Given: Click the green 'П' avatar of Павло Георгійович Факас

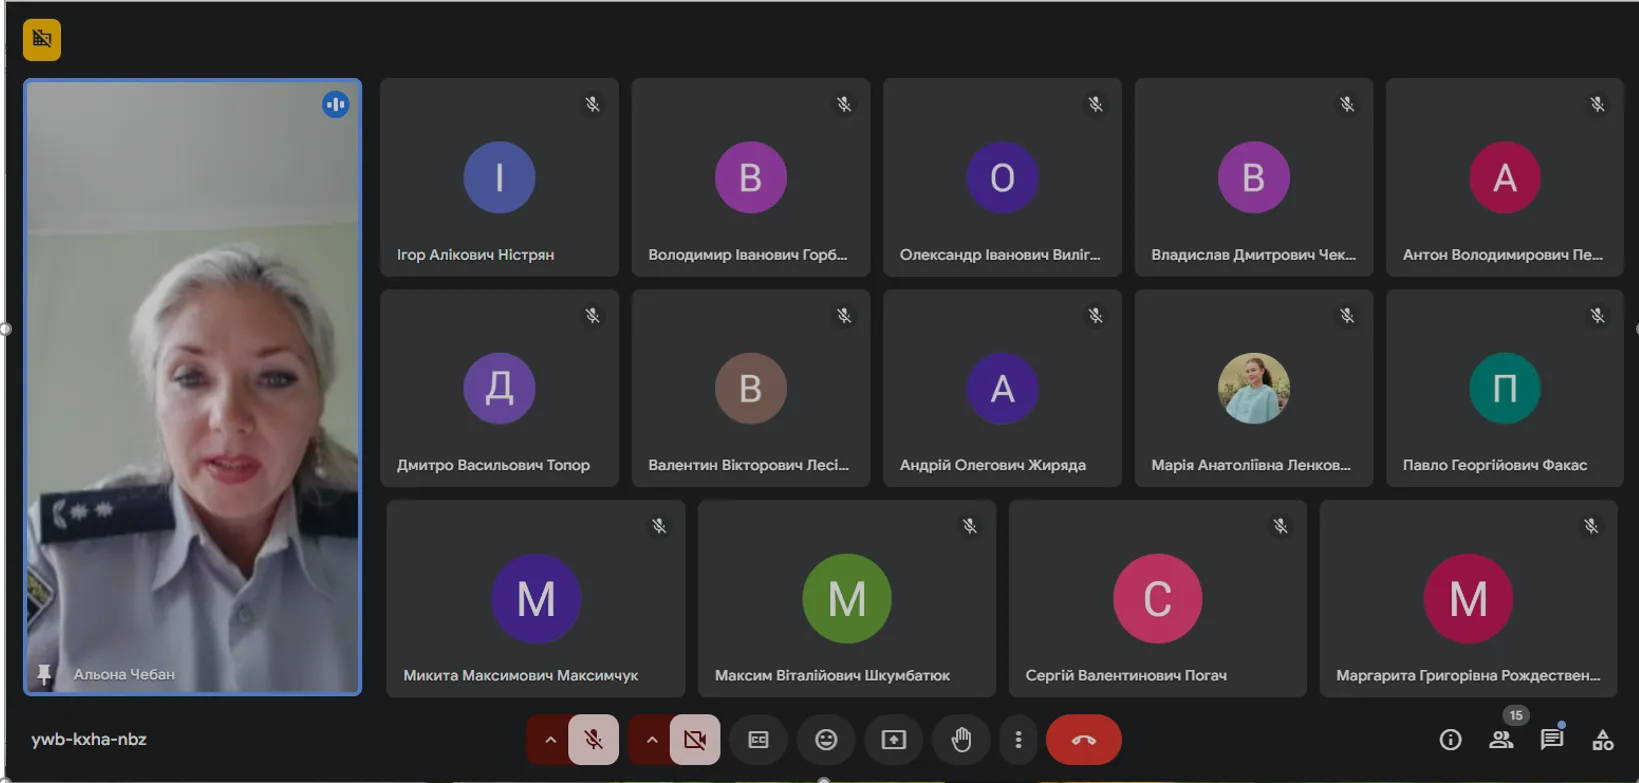Looking at the screenshot, I should (x=1505, y=388).
